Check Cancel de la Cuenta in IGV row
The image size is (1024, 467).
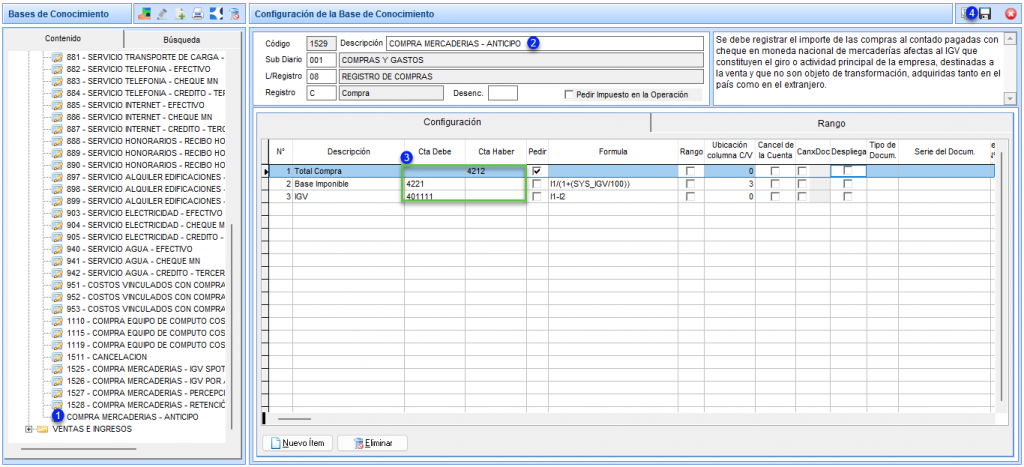775,196
